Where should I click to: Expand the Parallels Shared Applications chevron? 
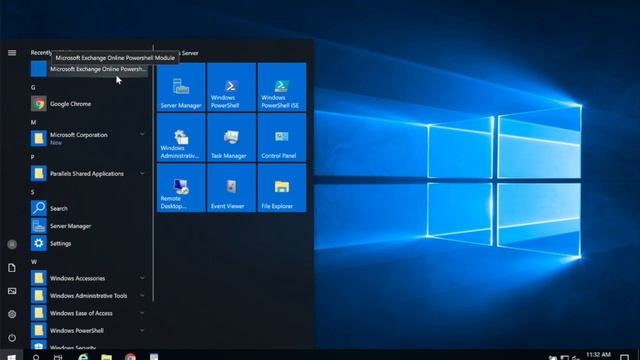point(142,173)
